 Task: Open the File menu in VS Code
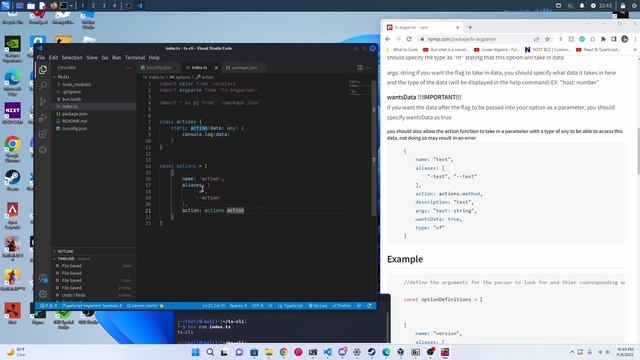pos(41,58)
